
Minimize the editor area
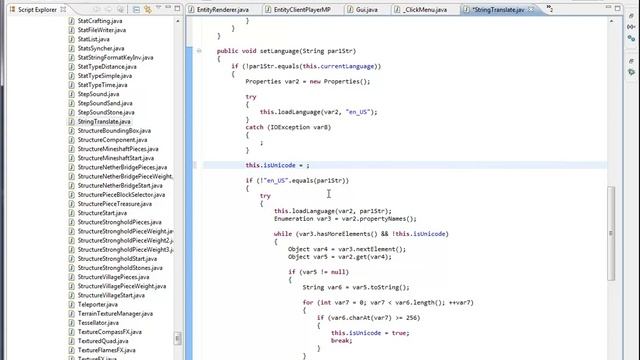[x=608, y=8]
